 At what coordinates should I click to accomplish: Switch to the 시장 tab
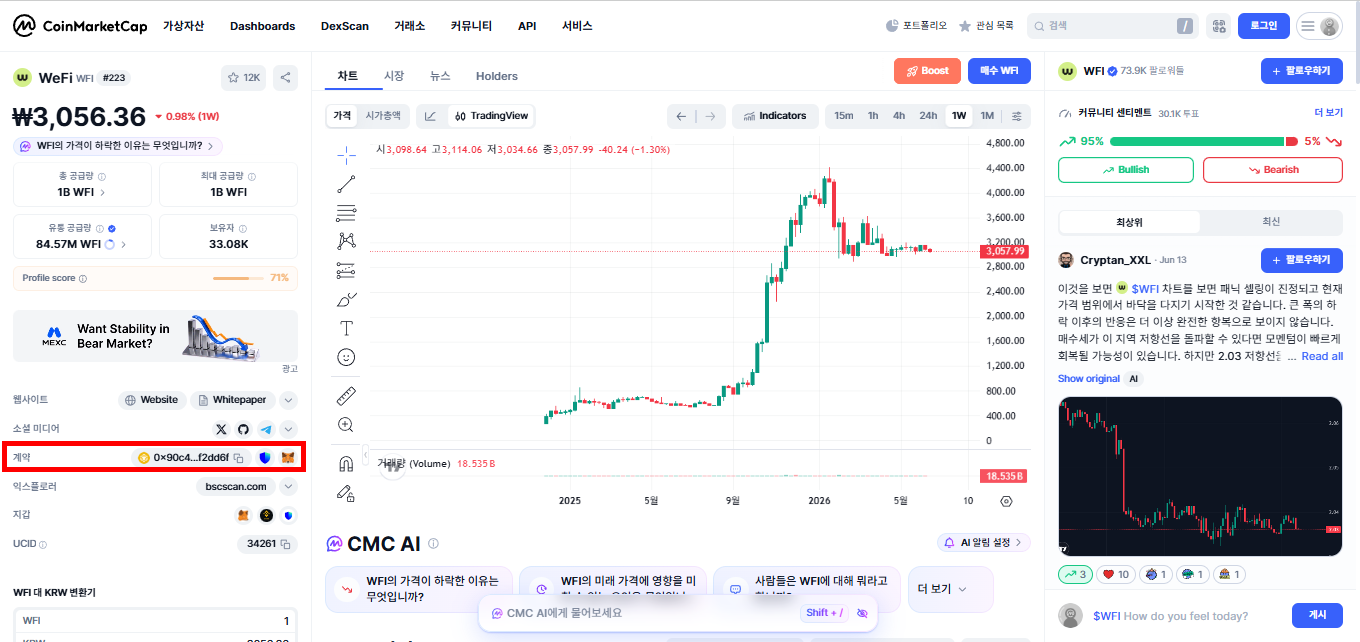[x=394, y=76]
